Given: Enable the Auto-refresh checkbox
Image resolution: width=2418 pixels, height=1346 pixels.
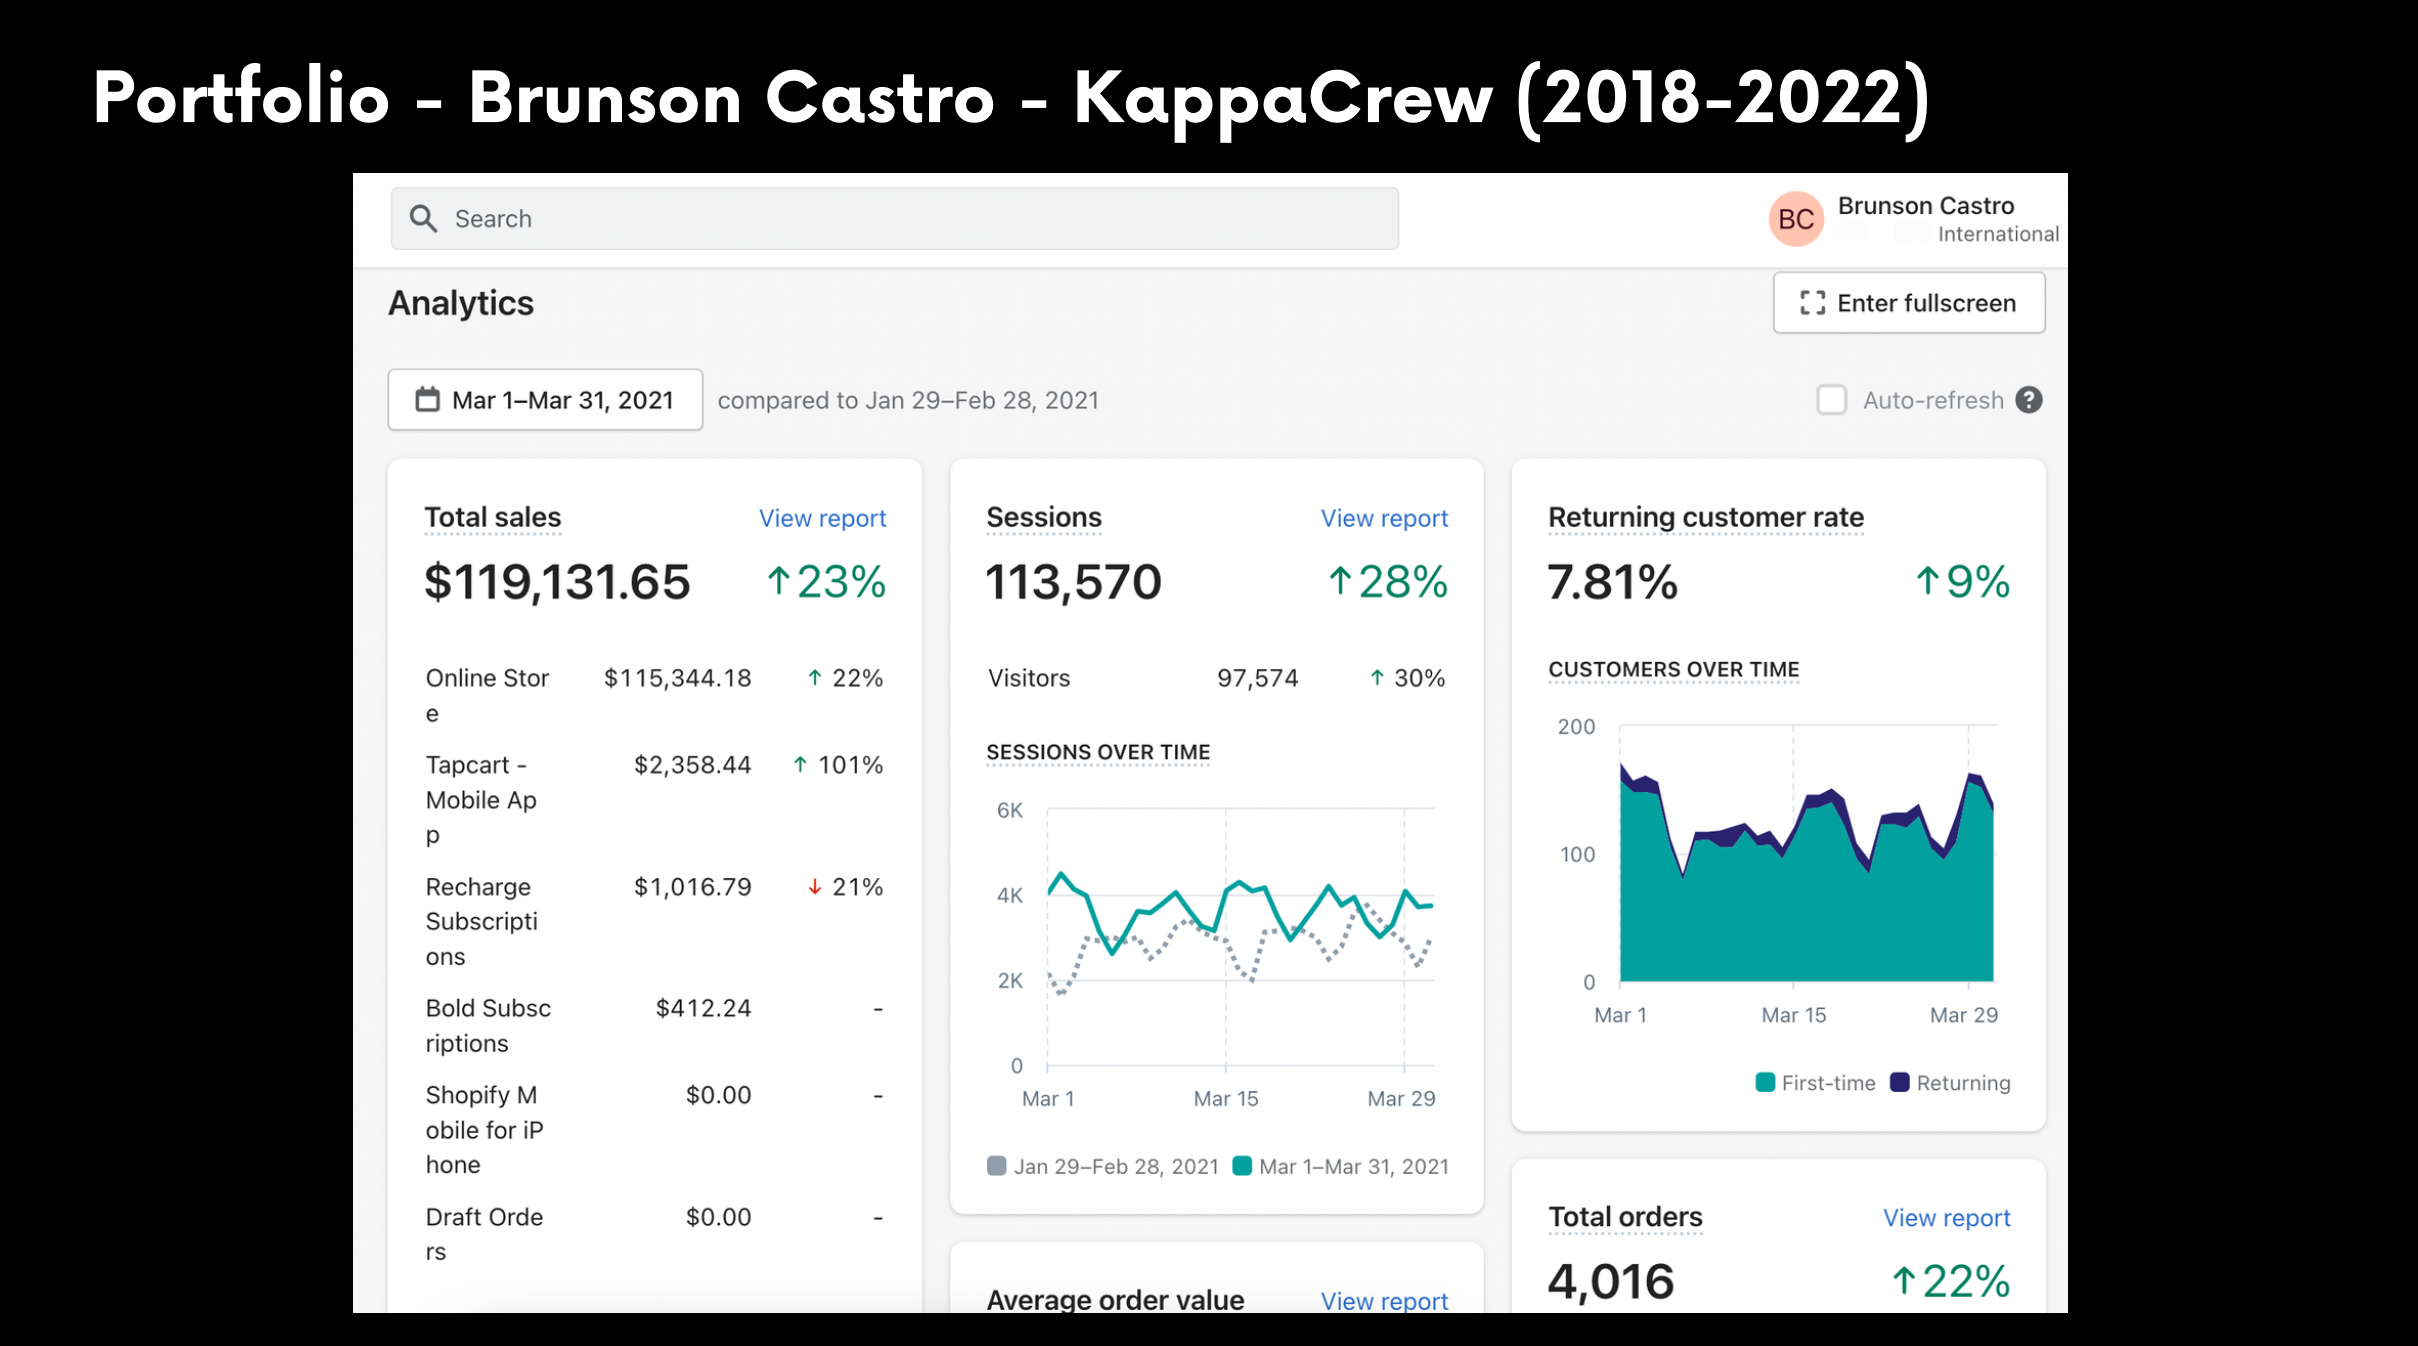Looking at the screenshot, I should point(1832,400).
